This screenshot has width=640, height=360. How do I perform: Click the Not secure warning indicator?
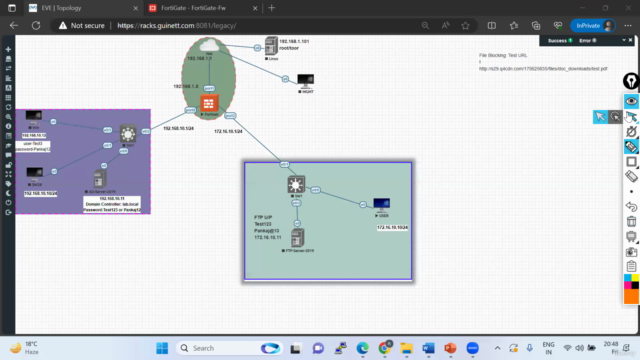pyautogui.click(x=82, y=25)
